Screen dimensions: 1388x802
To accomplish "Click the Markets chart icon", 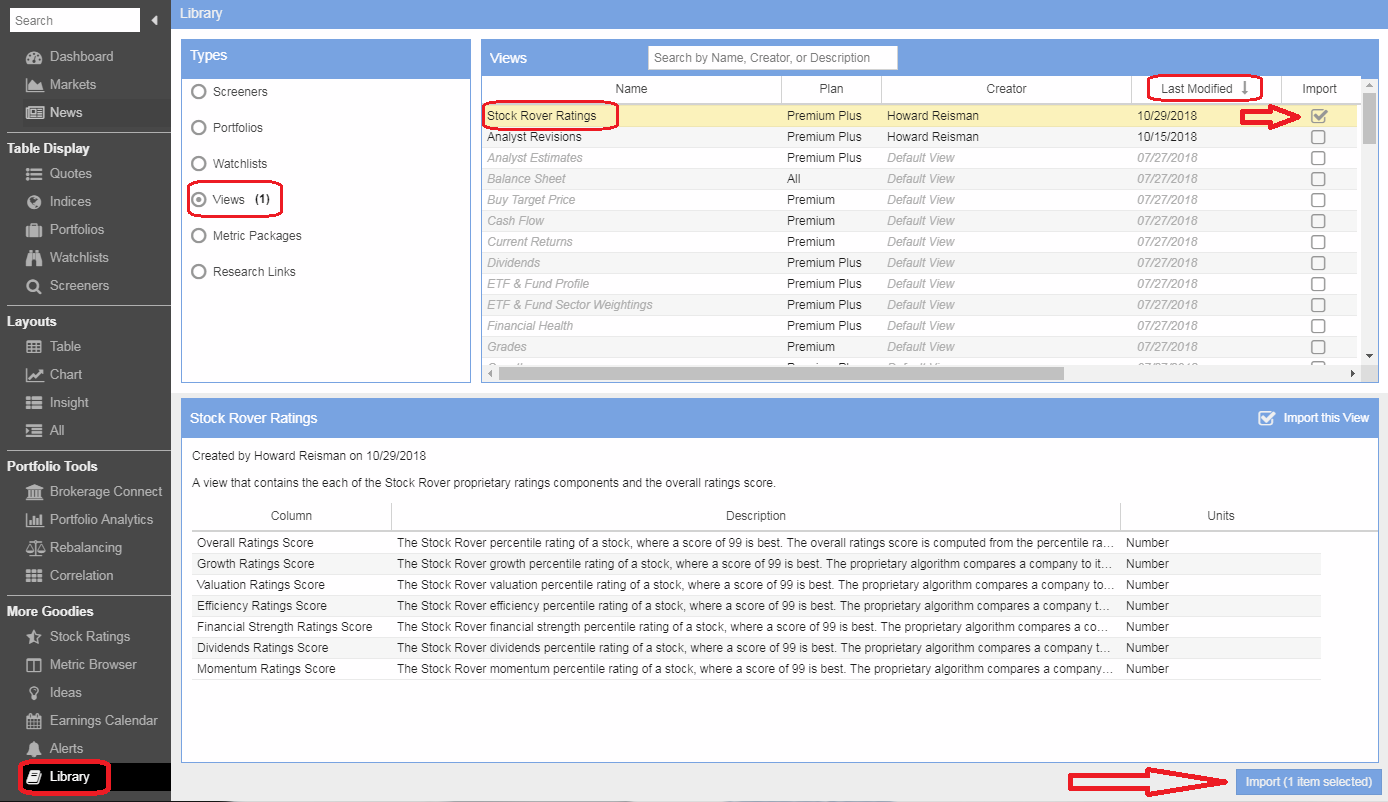I will pyautogui.click(x=34, y=85).
